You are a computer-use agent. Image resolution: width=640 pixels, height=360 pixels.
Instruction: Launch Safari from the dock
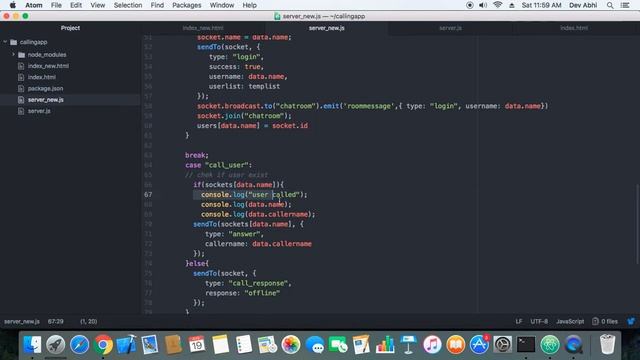pos(80,345)
